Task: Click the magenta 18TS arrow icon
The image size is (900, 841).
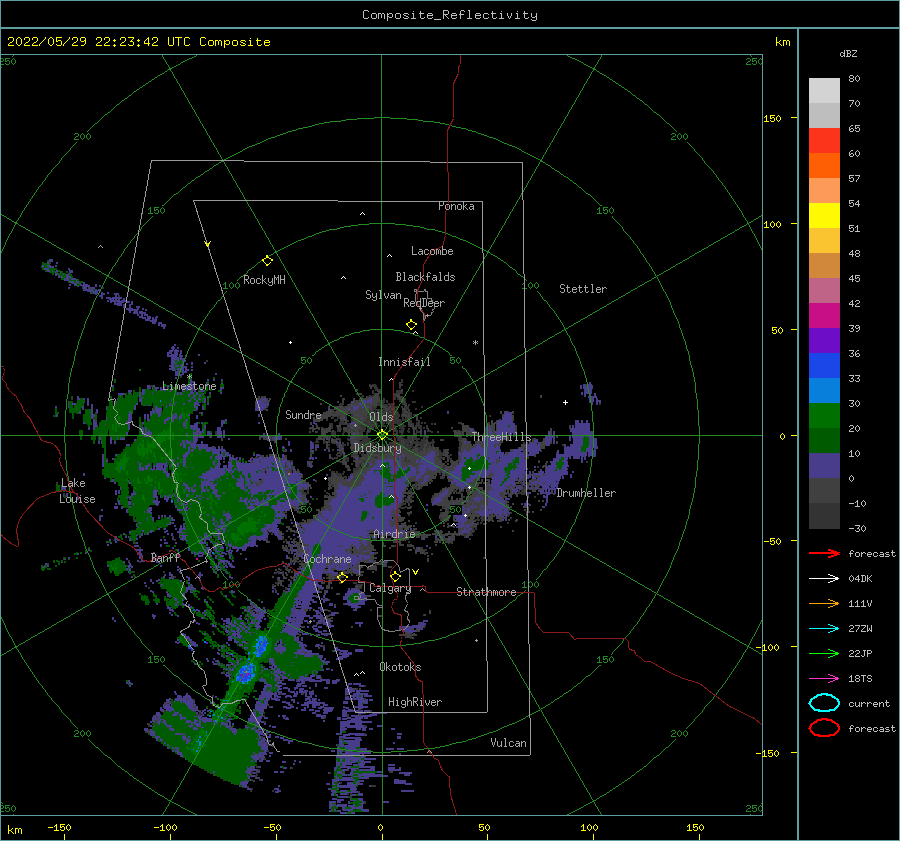Action: (x=824, y=679)
